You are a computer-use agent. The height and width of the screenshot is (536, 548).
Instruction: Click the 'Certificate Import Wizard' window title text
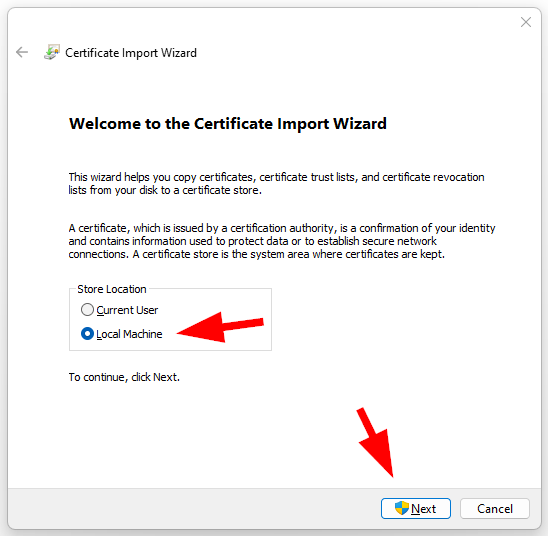pos(131,53)
